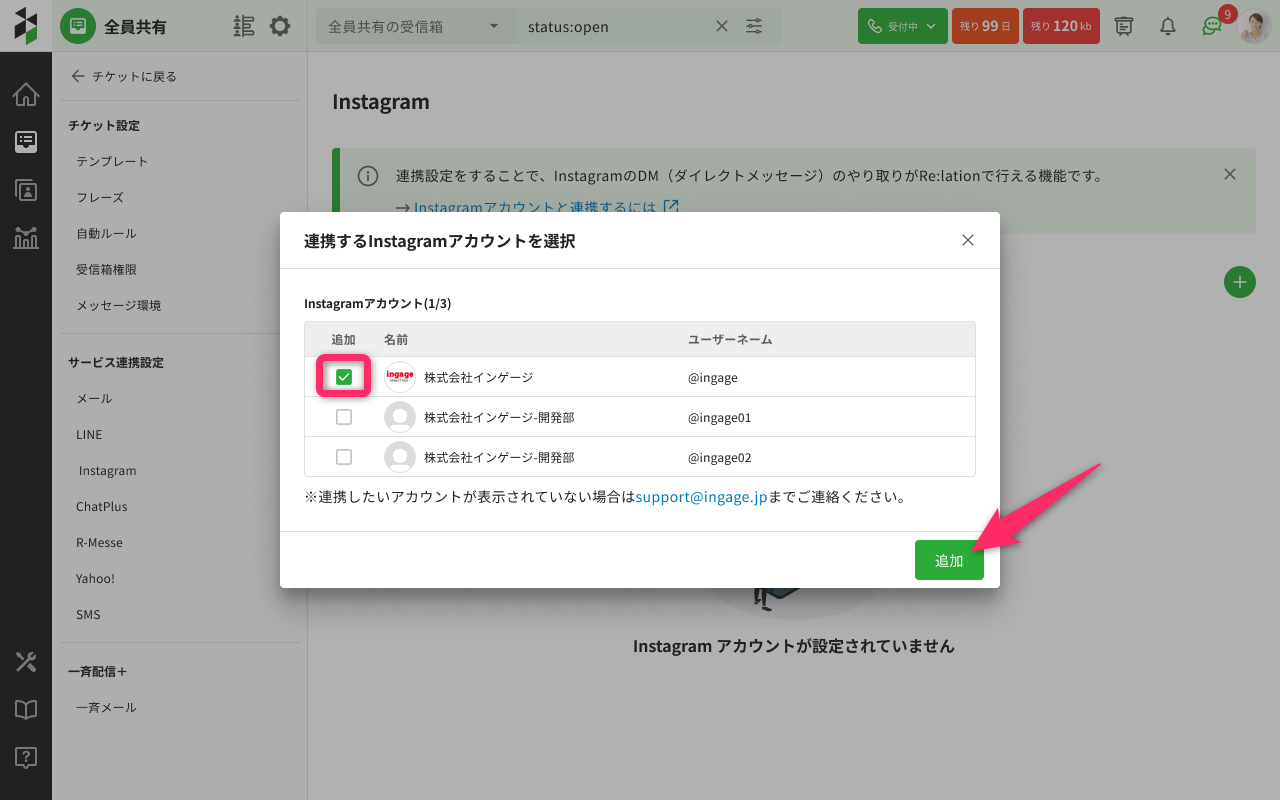Open chat icon with 9 badge
Viewport: 1280px width, 800px height.
[1212, 26]
